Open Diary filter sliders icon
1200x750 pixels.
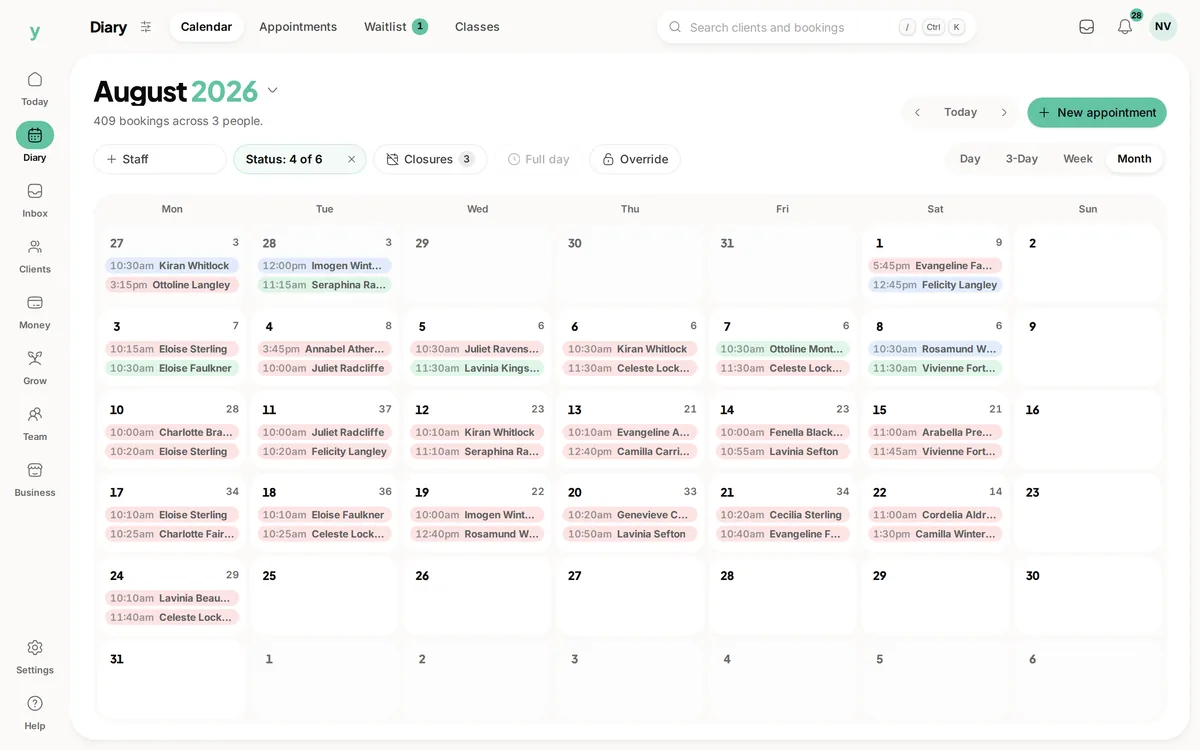click(x=146, y=27)
